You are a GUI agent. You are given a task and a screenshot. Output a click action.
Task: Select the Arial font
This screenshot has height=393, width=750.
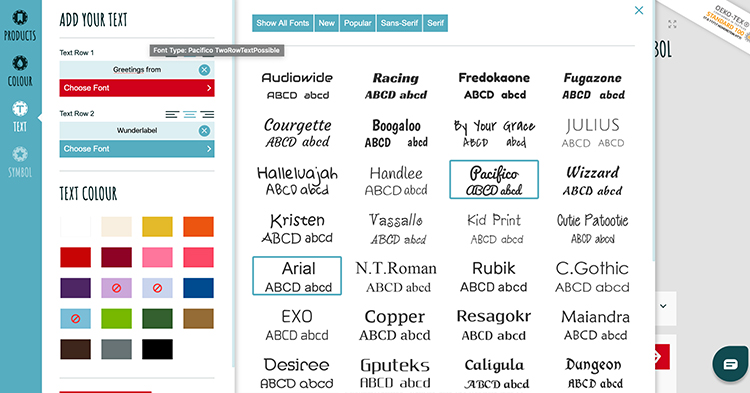point(297,276)
